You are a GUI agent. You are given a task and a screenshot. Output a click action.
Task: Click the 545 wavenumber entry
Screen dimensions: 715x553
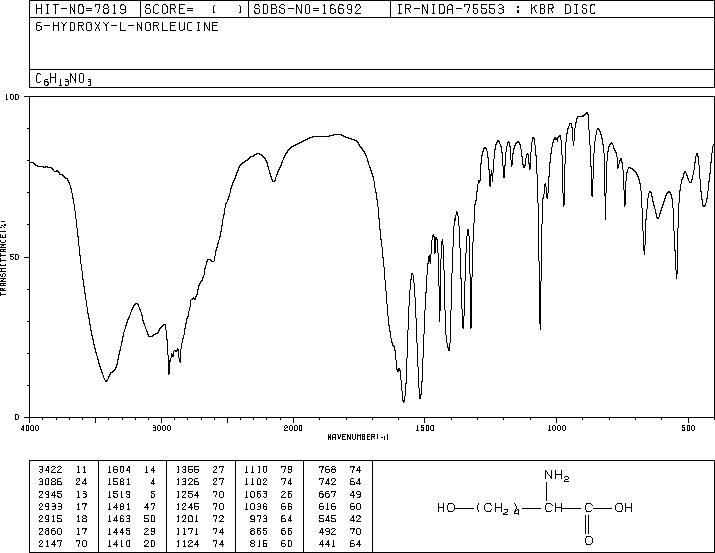(x=327, y=519)
